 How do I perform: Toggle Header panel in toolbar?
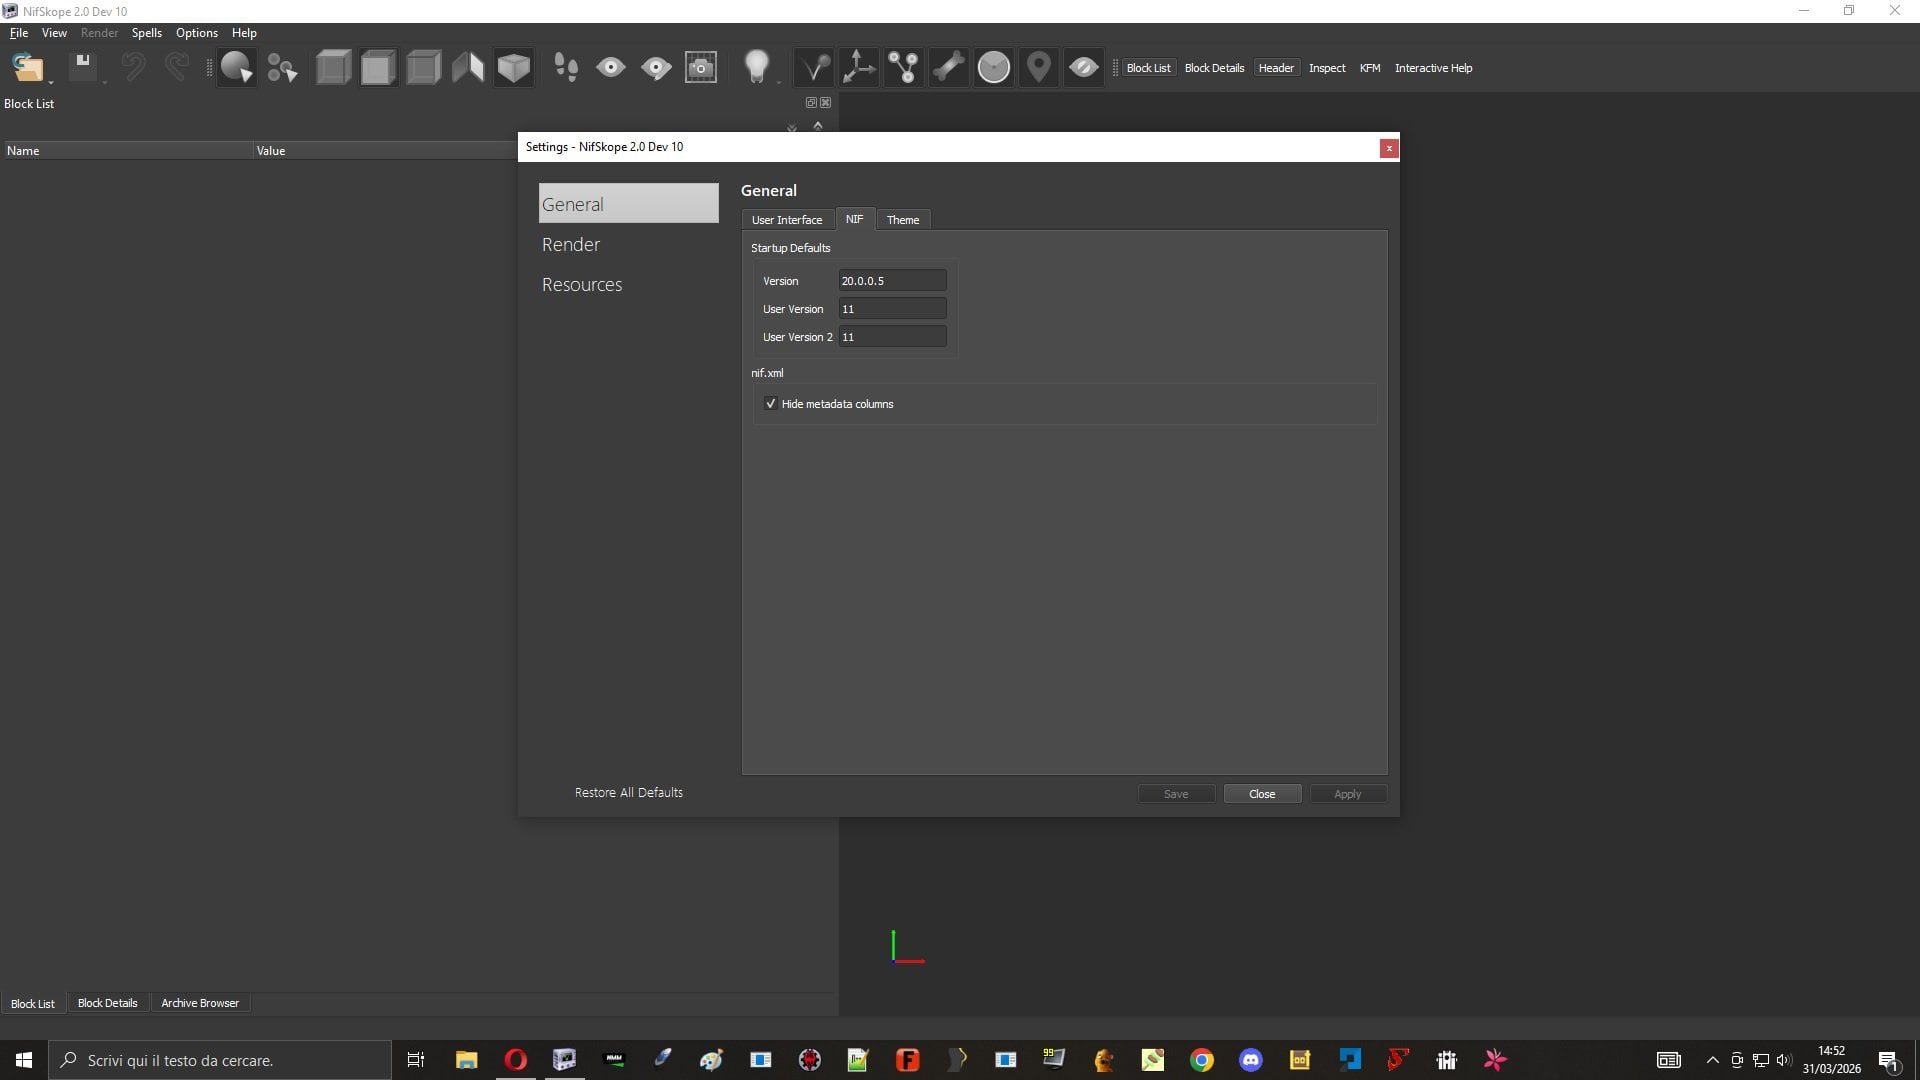click(1276, 68)
